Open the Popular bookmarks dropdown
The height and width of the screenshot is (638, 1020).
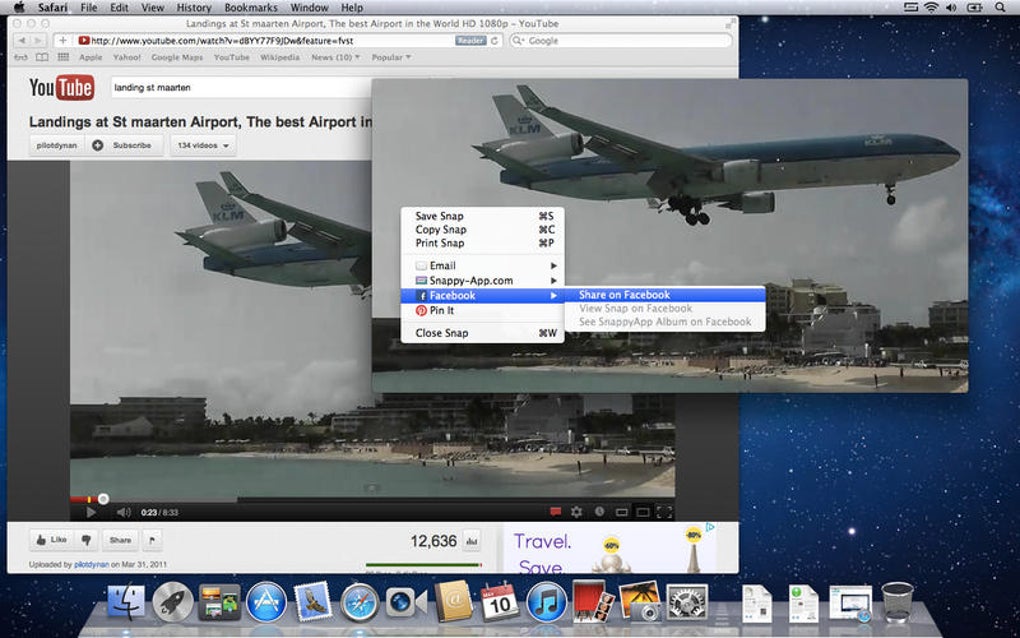point(391,57)
